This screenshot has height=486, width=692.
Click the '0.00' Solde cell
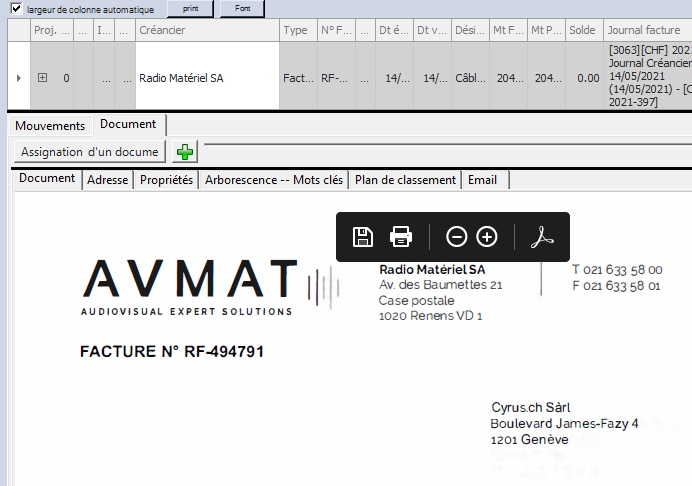[x=584, y=78]
